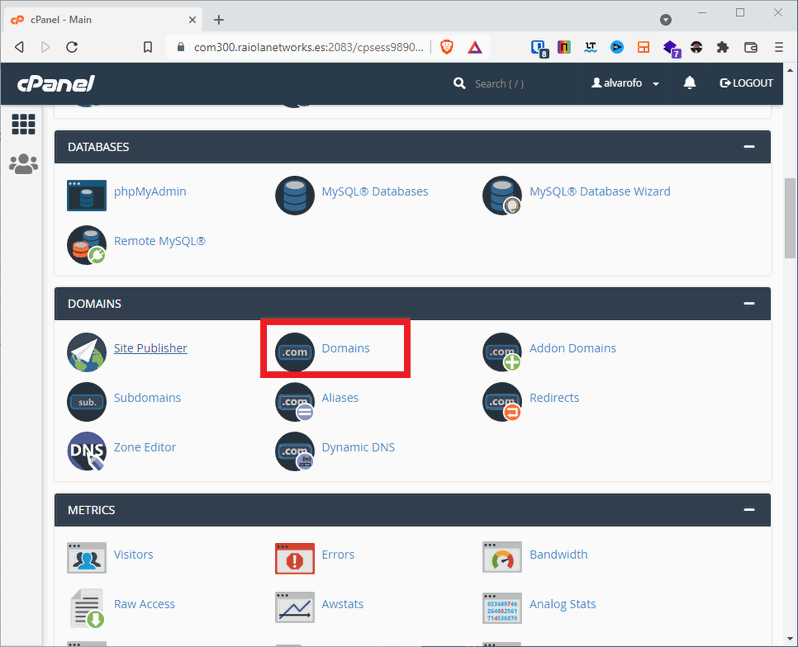Open the tab search dropdown arrow
798x647 pixels.
pyautogui.click(x=666, y=20)
